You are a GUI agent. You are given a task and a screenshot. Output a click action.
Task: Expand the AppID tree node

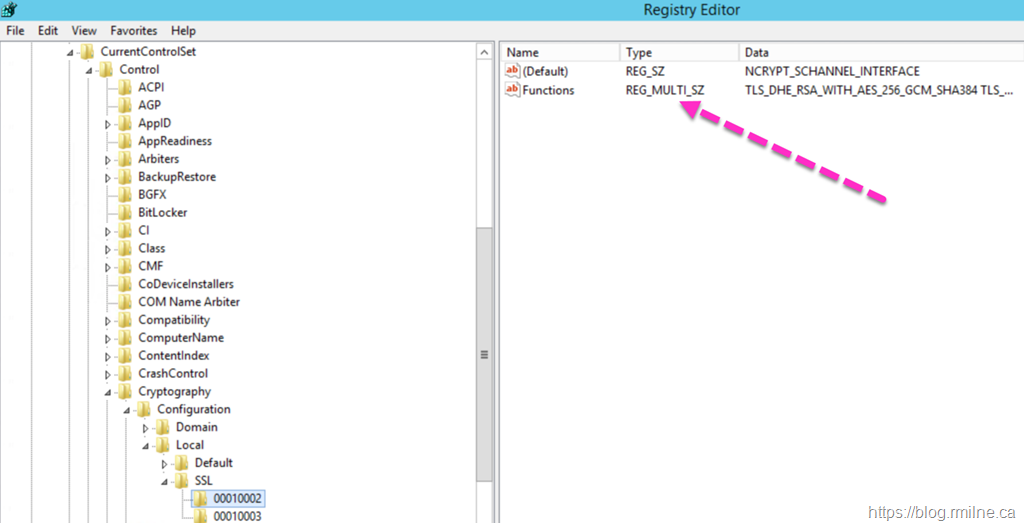click(108, 124)
